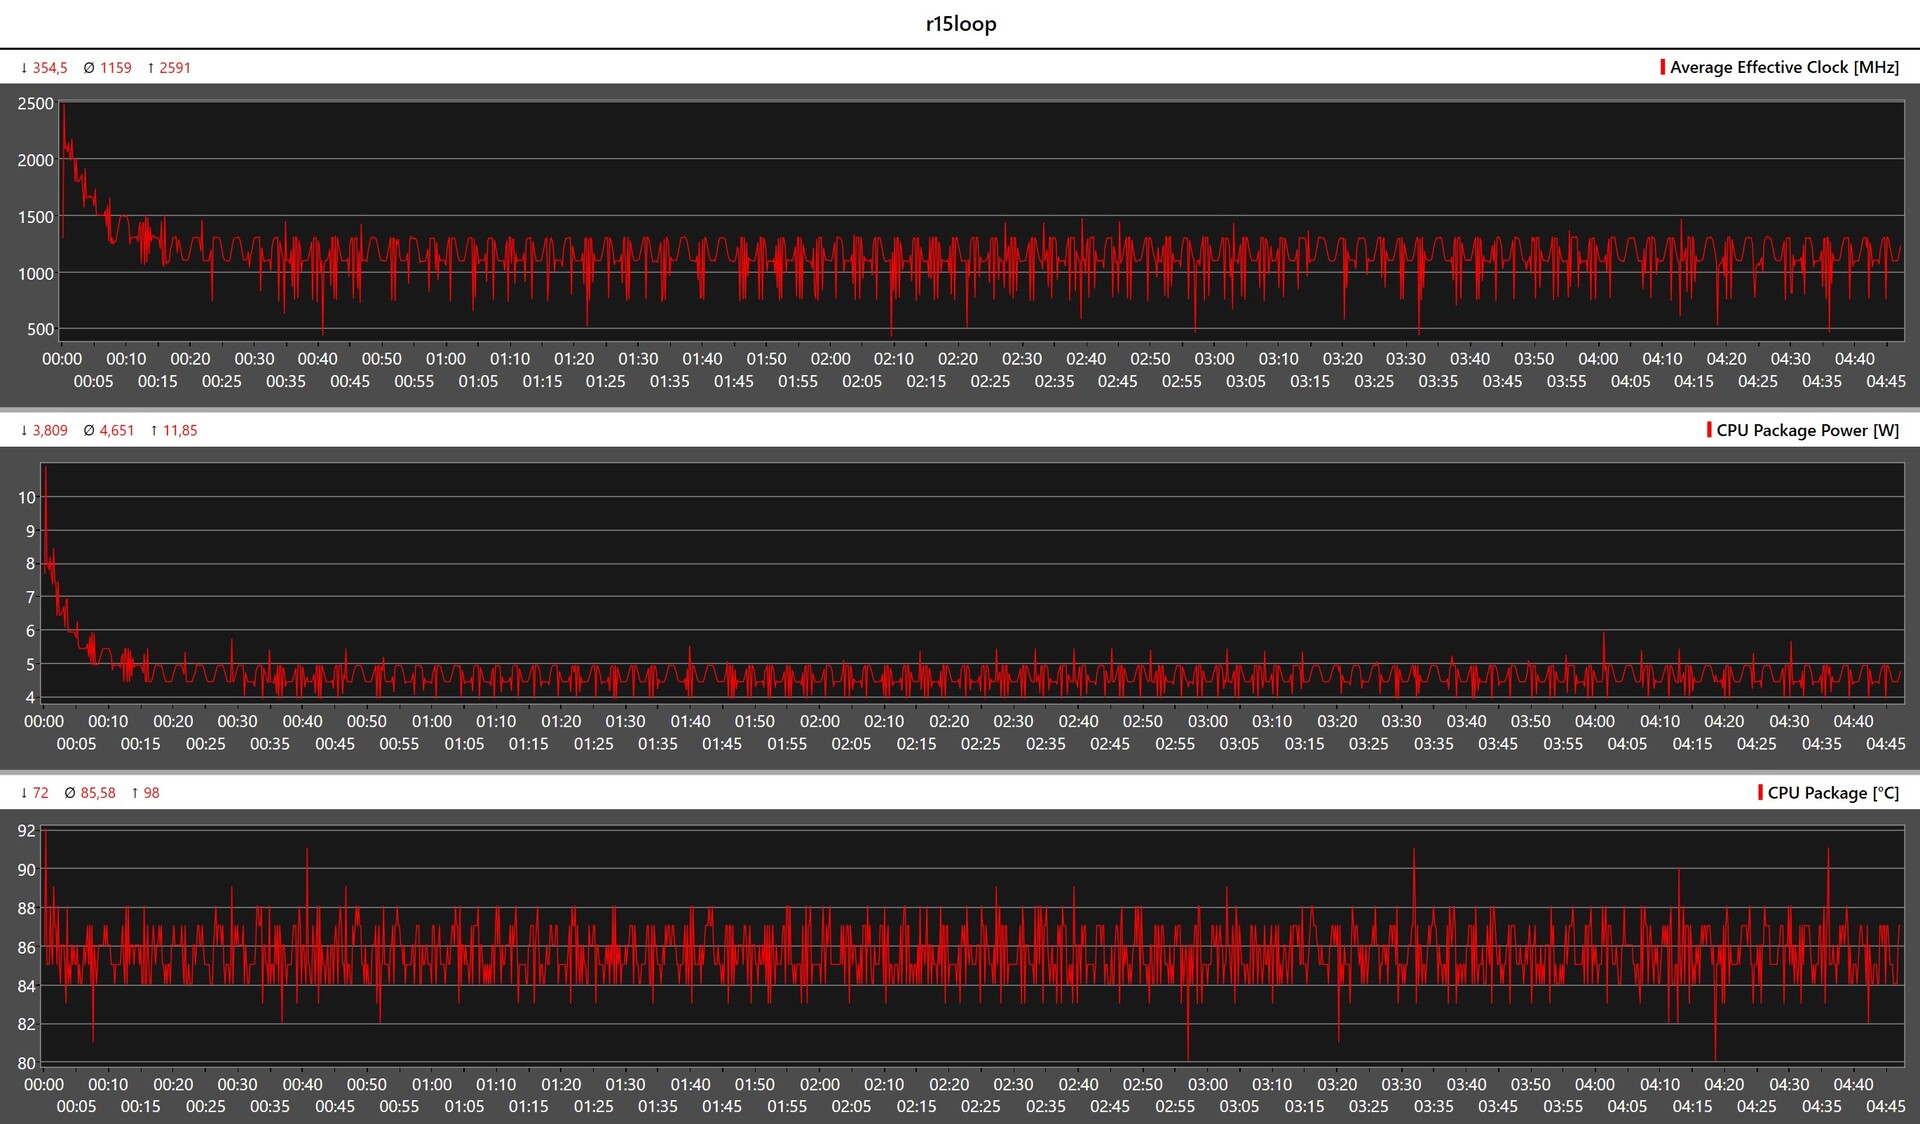Click the average symbol beside 1159
The image size is (1920, 1124).
tap(89, 68)
